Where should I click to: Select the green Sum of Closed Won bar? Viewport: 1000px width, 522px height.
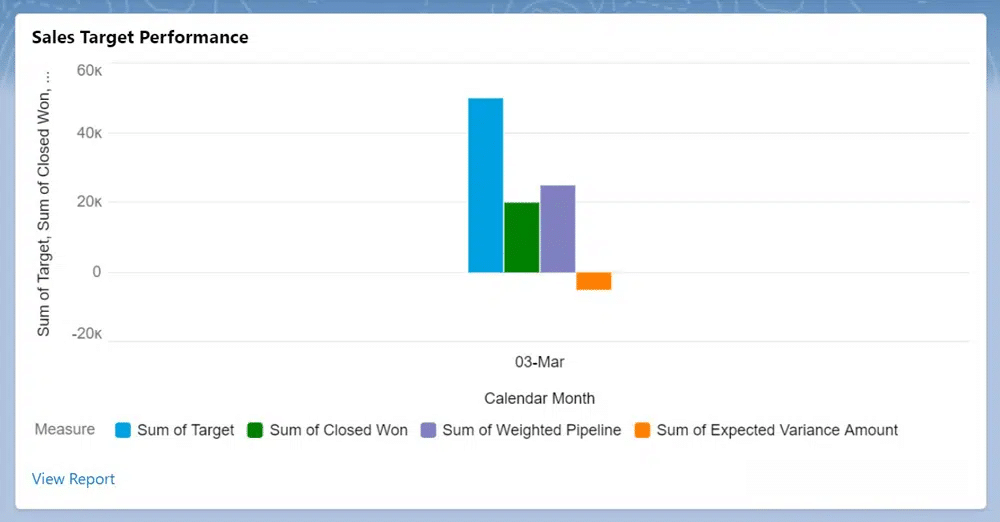point(521,237)
